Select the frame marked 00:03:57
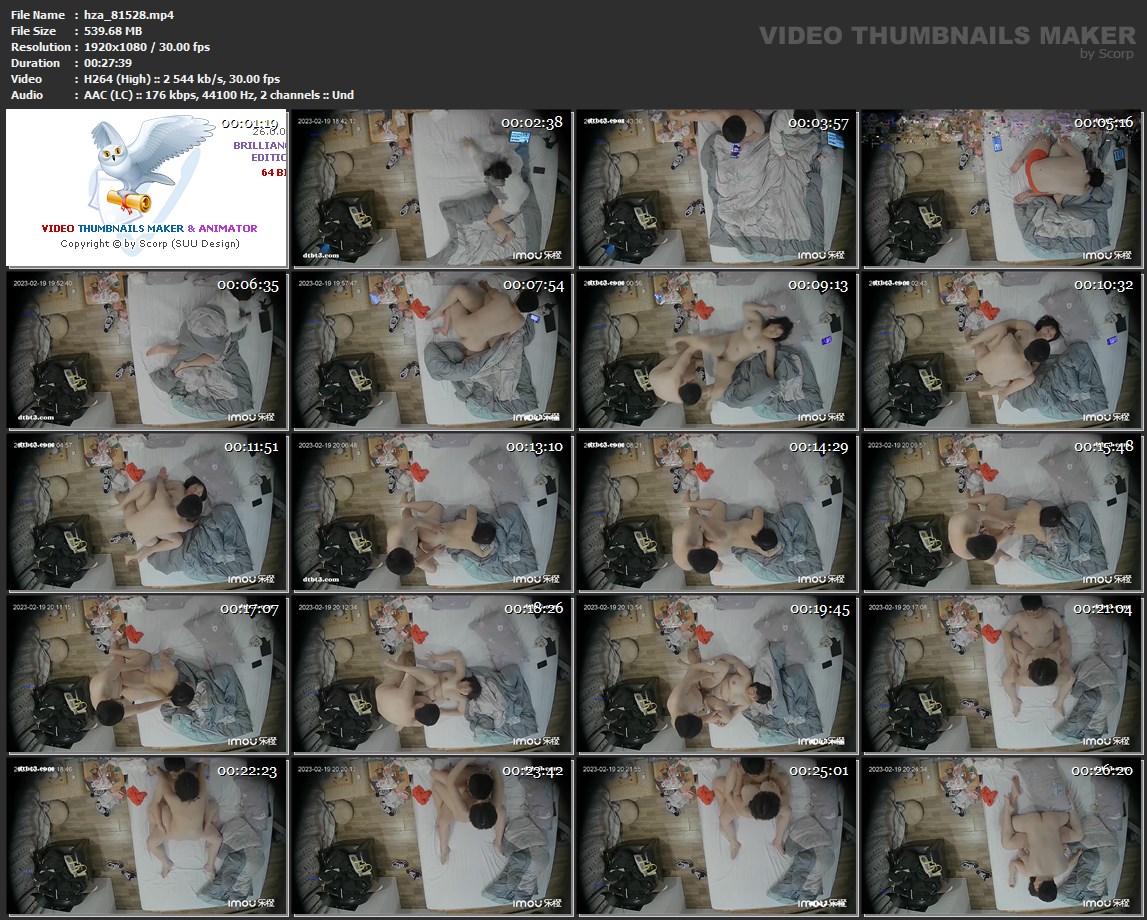This screenshot has height=920, width=1147. point(717,188)
